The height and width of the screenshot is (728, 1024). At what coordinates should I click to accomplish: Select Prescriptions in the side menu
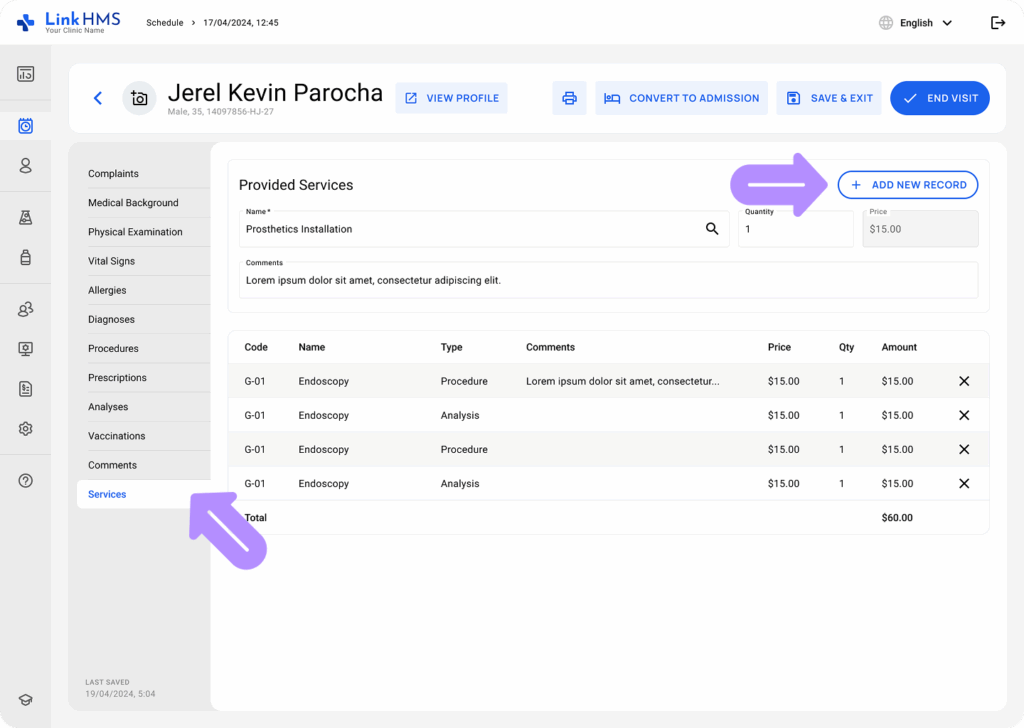(x=117, y=378)
